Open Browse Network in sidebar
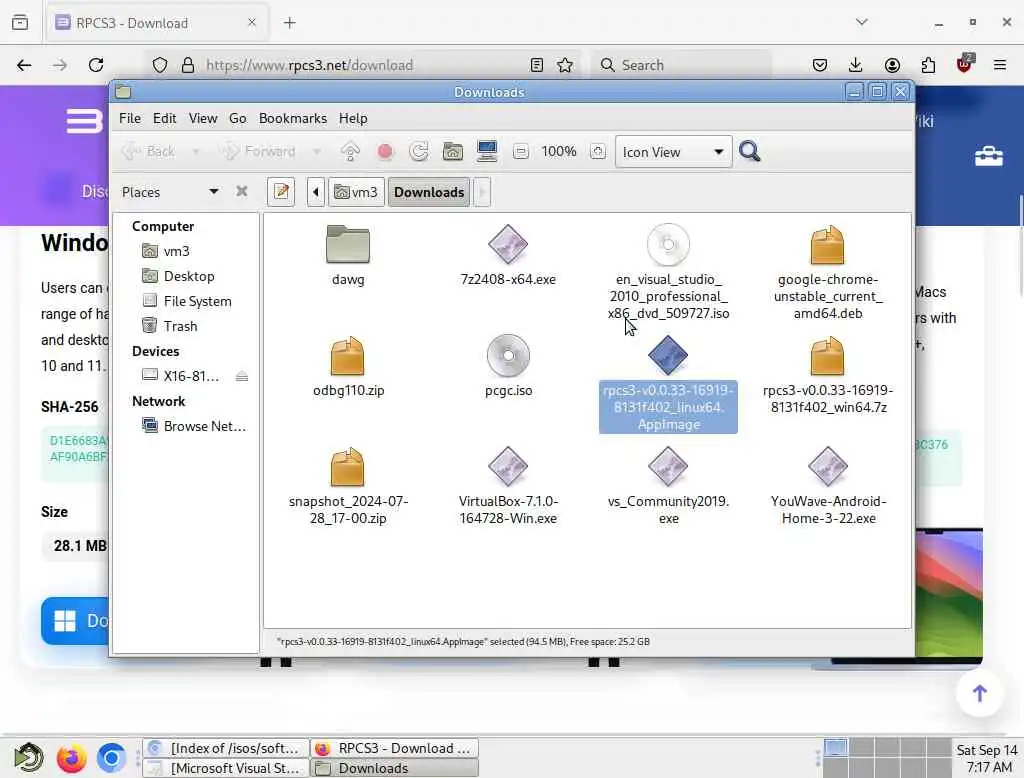The width and height of the screenshot is (1024, 778). click(204, 426)
